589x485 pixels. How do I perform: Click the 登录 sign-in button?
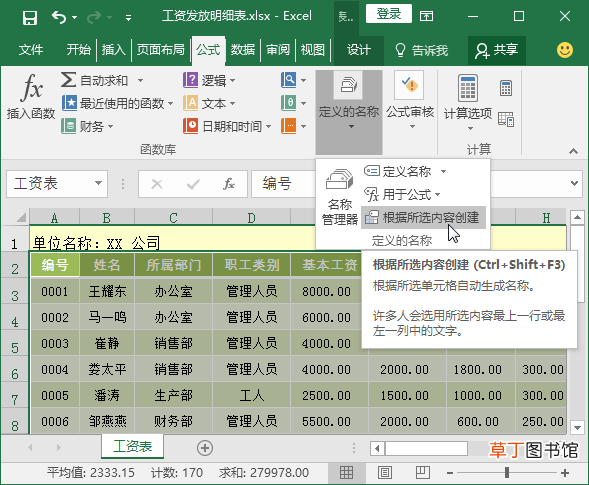click(x=389, y=14)
